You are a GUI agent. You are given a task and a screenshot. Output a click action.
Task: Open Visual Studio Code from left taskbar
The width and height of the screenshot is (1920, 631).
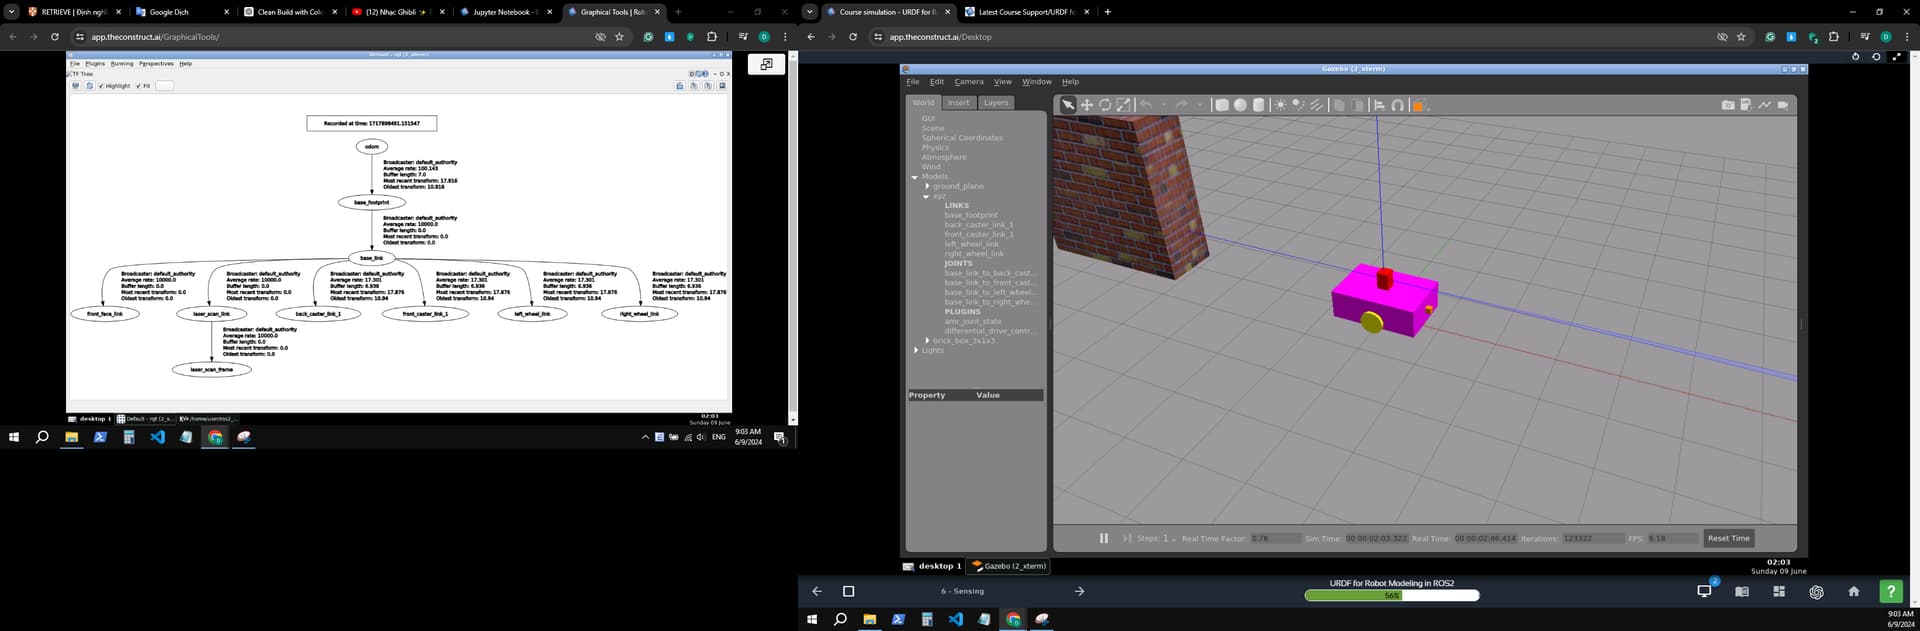pos(157,437)
